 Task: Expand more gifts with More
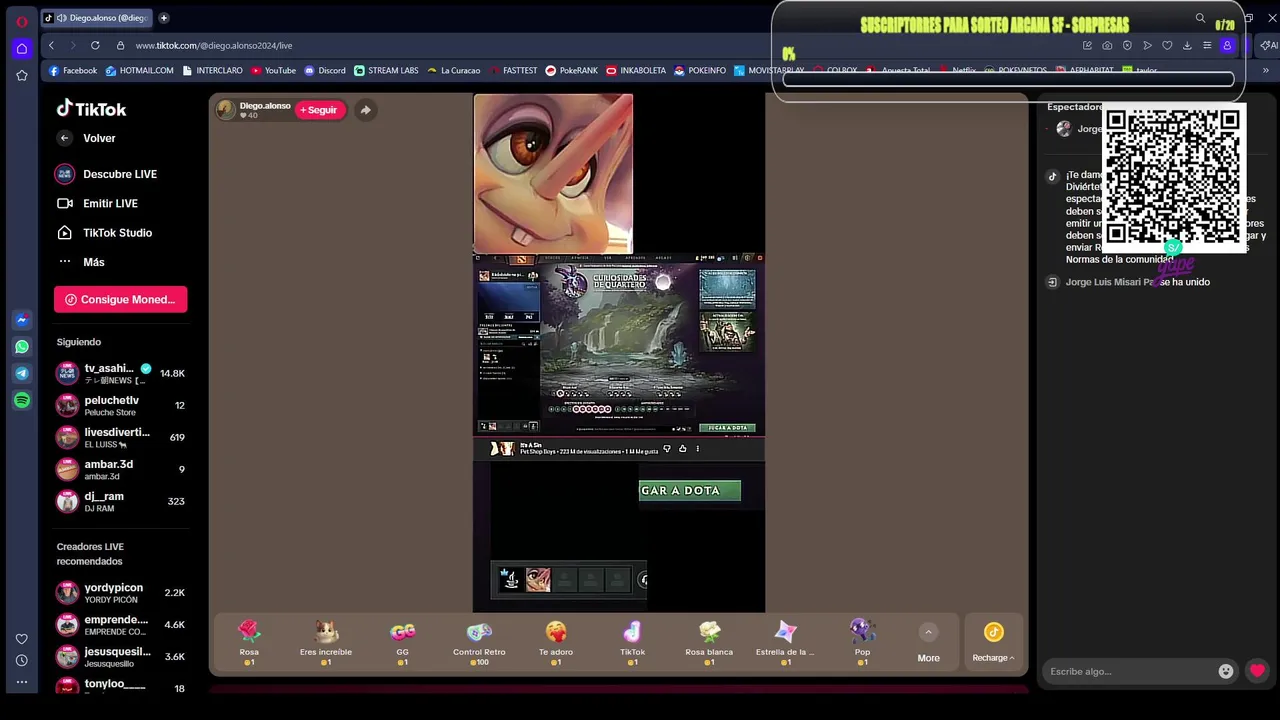(928, 643)
